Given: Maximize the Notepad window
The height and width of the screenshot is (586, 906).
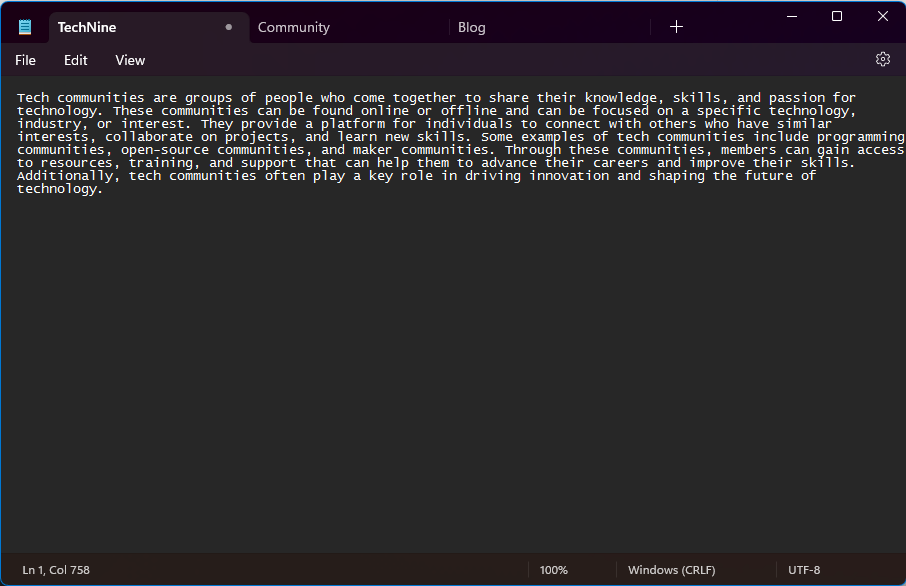Looking at the screenshot, I should click(837, 16).
